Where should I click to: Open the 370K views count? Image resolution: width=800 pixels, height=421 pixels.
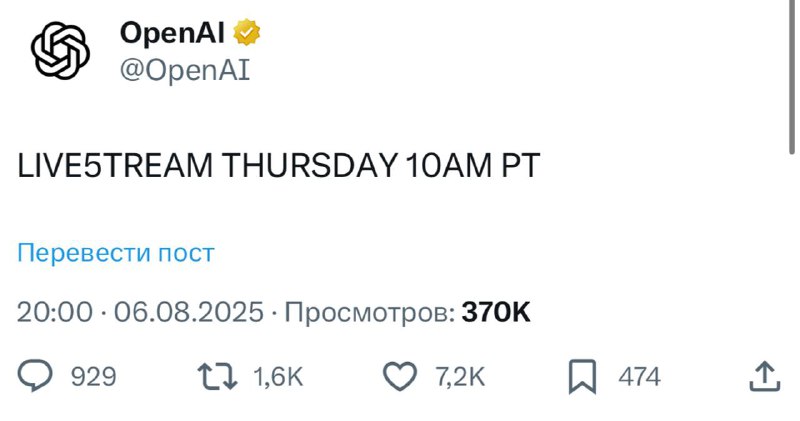(x=496, y=312)
